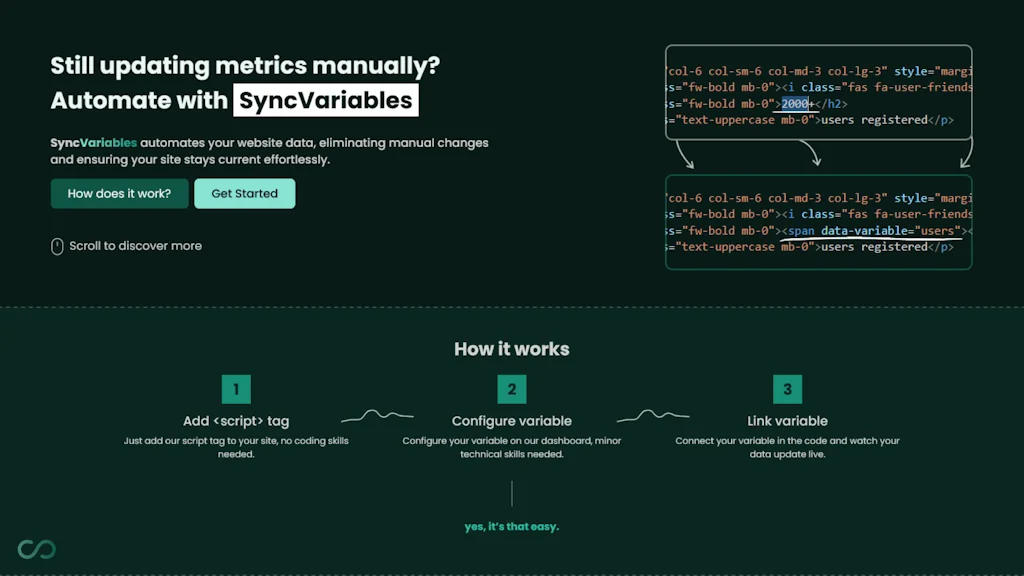Expand the bottom code snippet panel

820,222
